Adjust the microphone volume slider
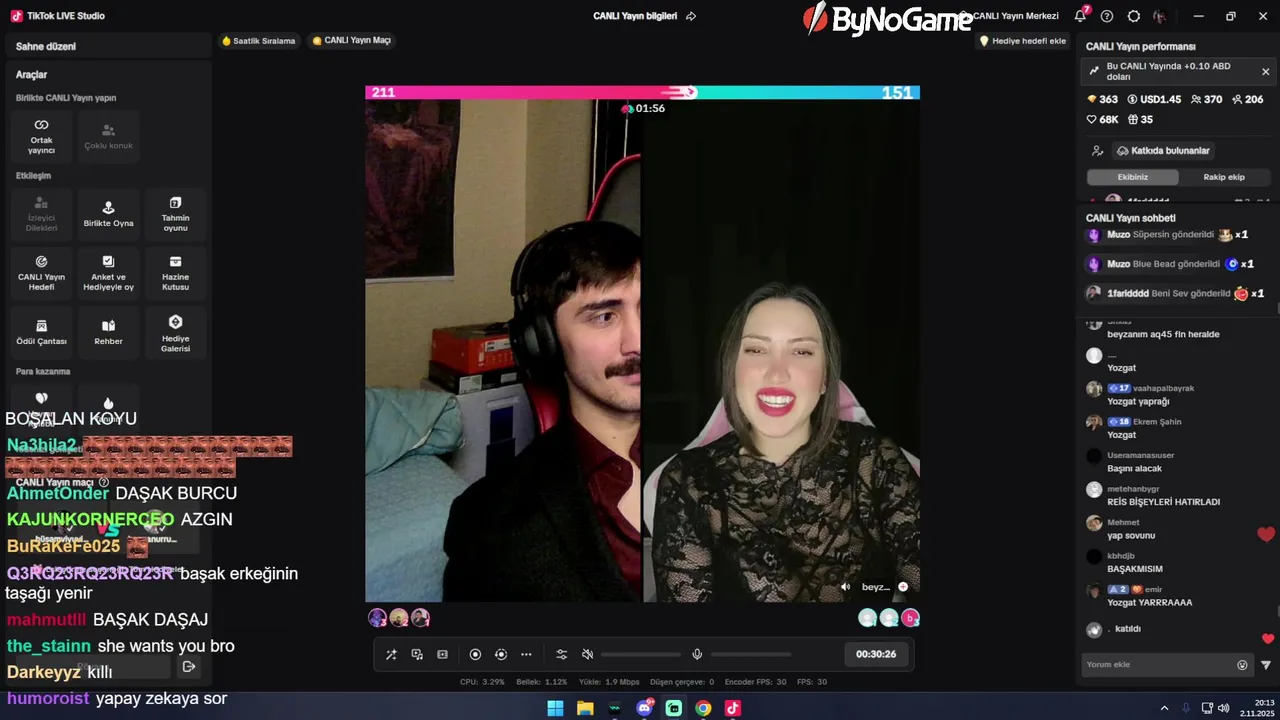1280x720 pixels. pos(751,654)
